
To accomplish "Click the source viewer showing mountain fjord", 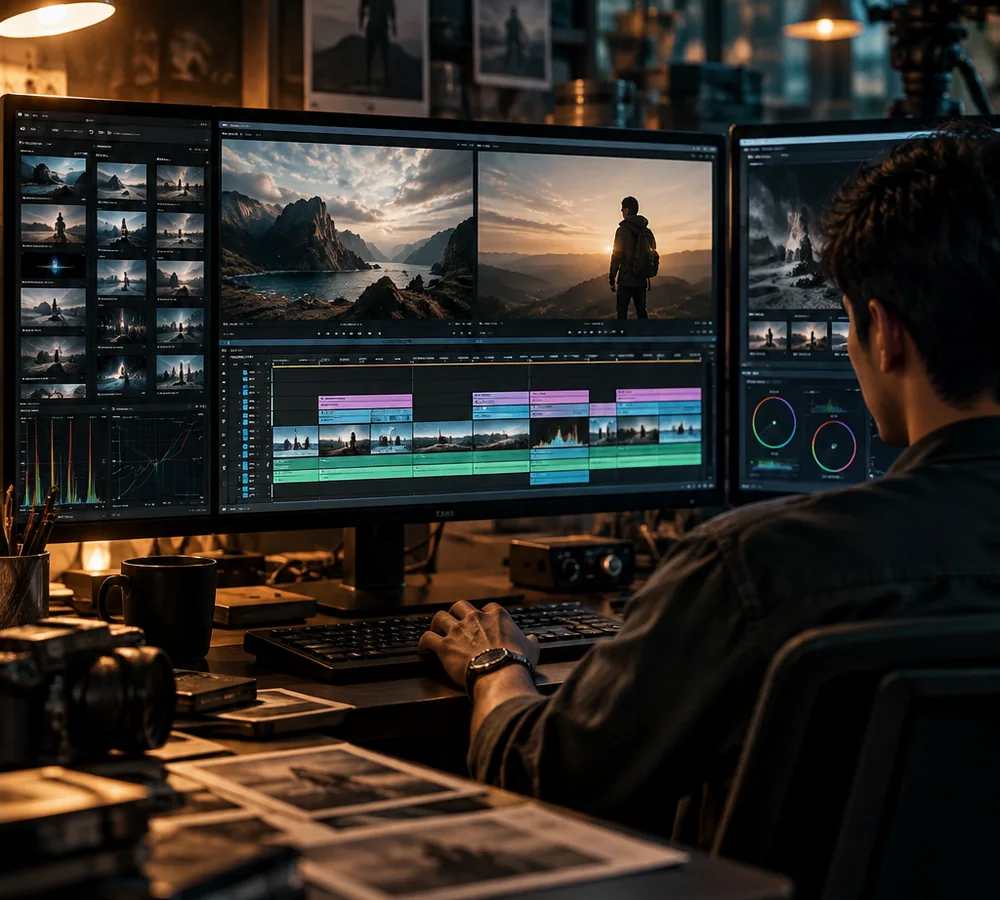I will coord(347,230).
